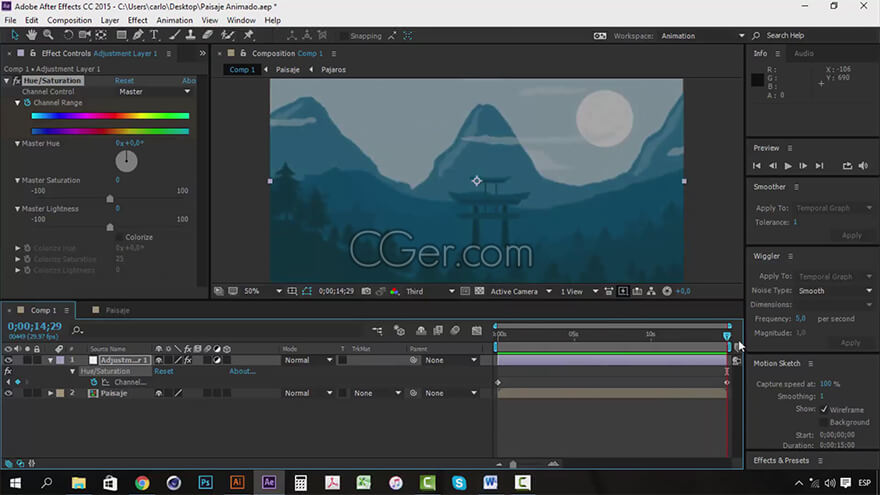Select the Rotation tool
Screen dimensions: 880x495
pos(68,35)
